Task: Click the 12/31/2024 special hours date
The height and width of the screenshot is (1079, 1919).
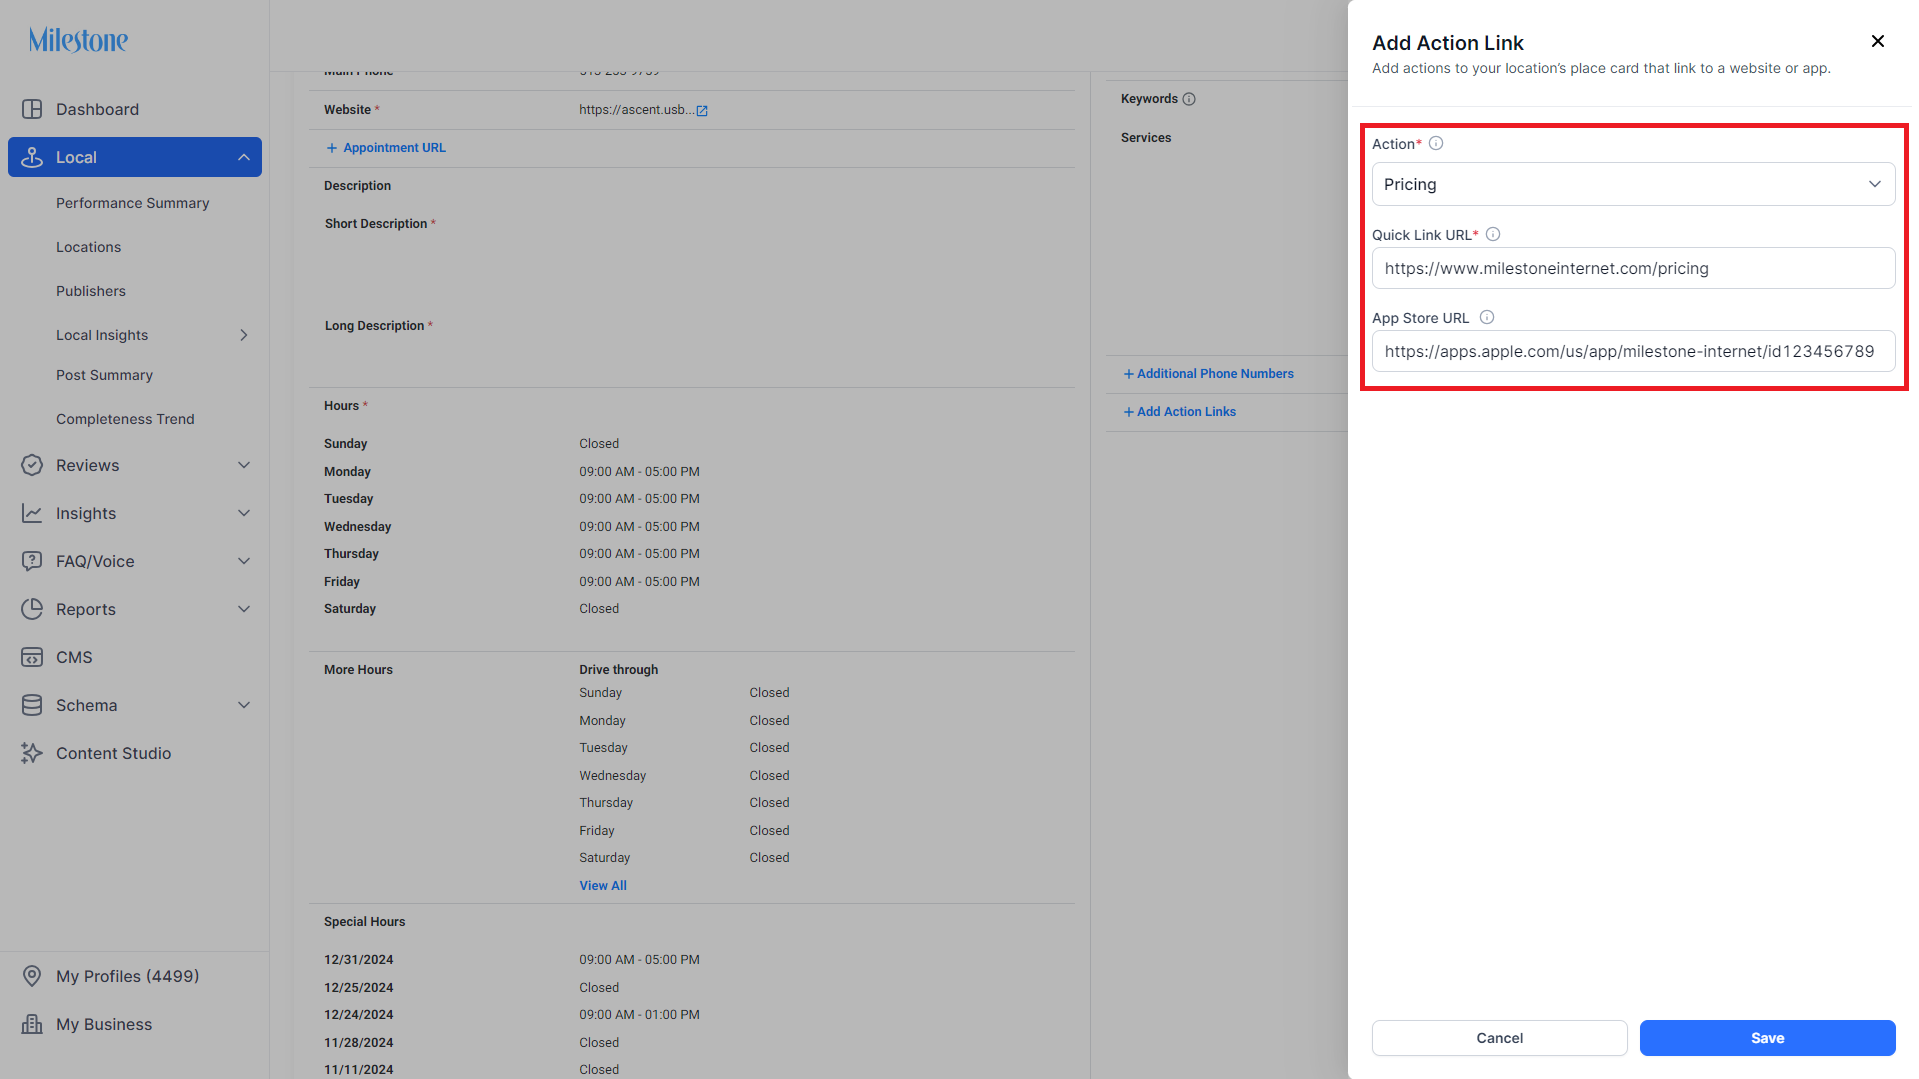Action: (358, 960)
